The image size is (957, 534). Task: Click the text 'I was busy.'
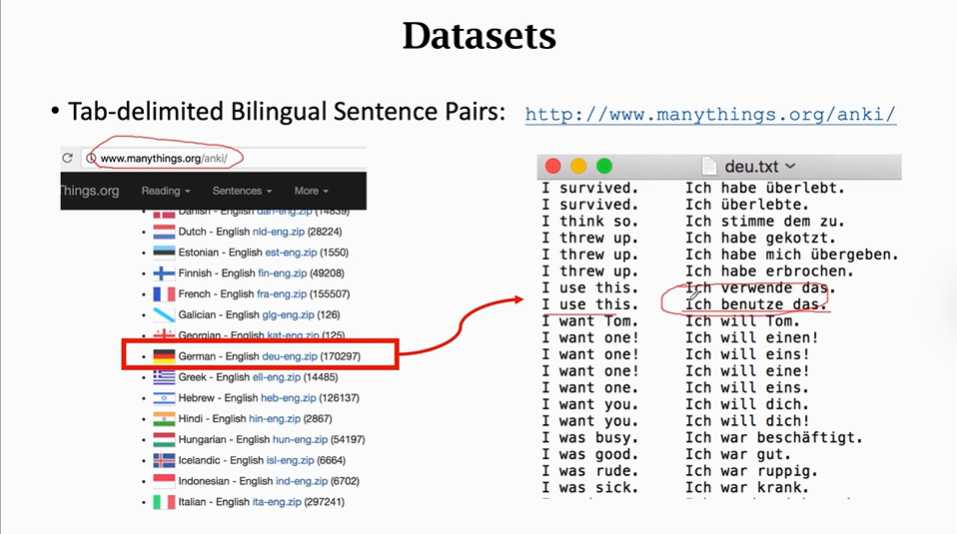(x=590, y=438)
